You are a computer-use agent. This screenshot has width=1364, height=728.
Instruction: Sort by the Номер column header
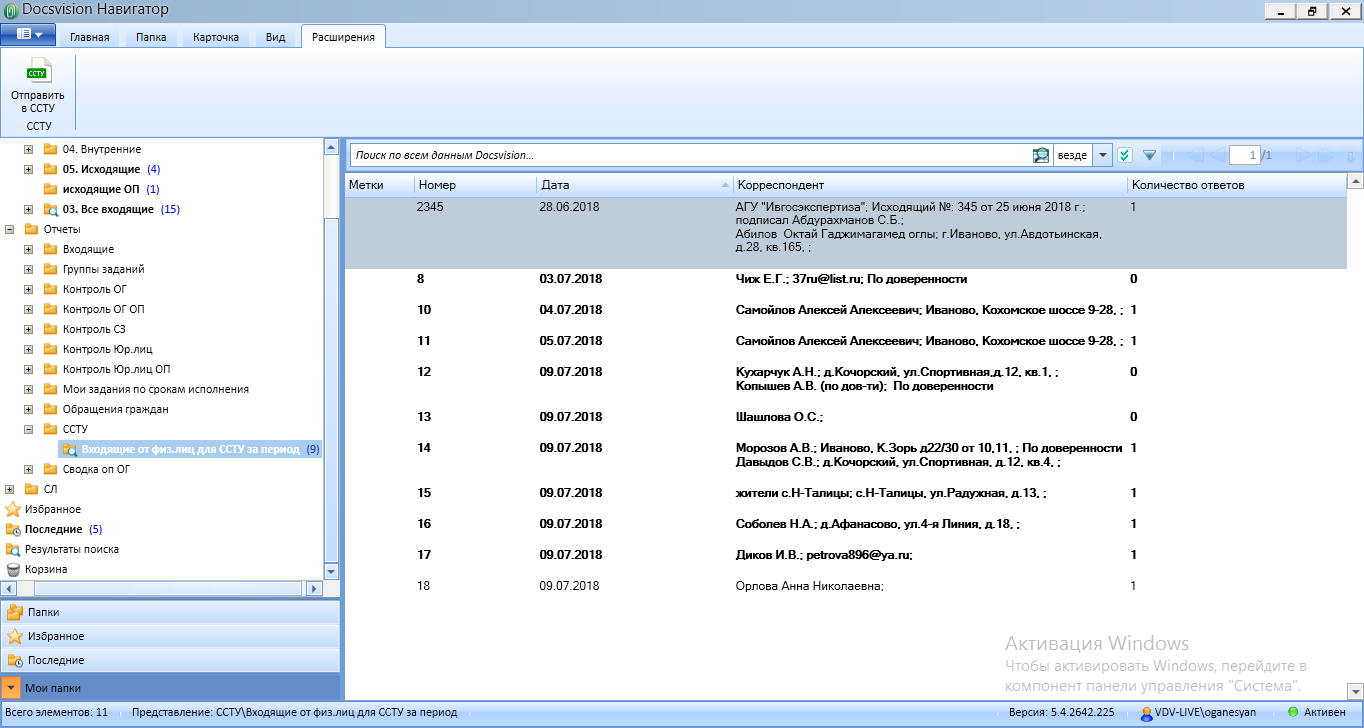pyautogui.click(x=475, y=185)
